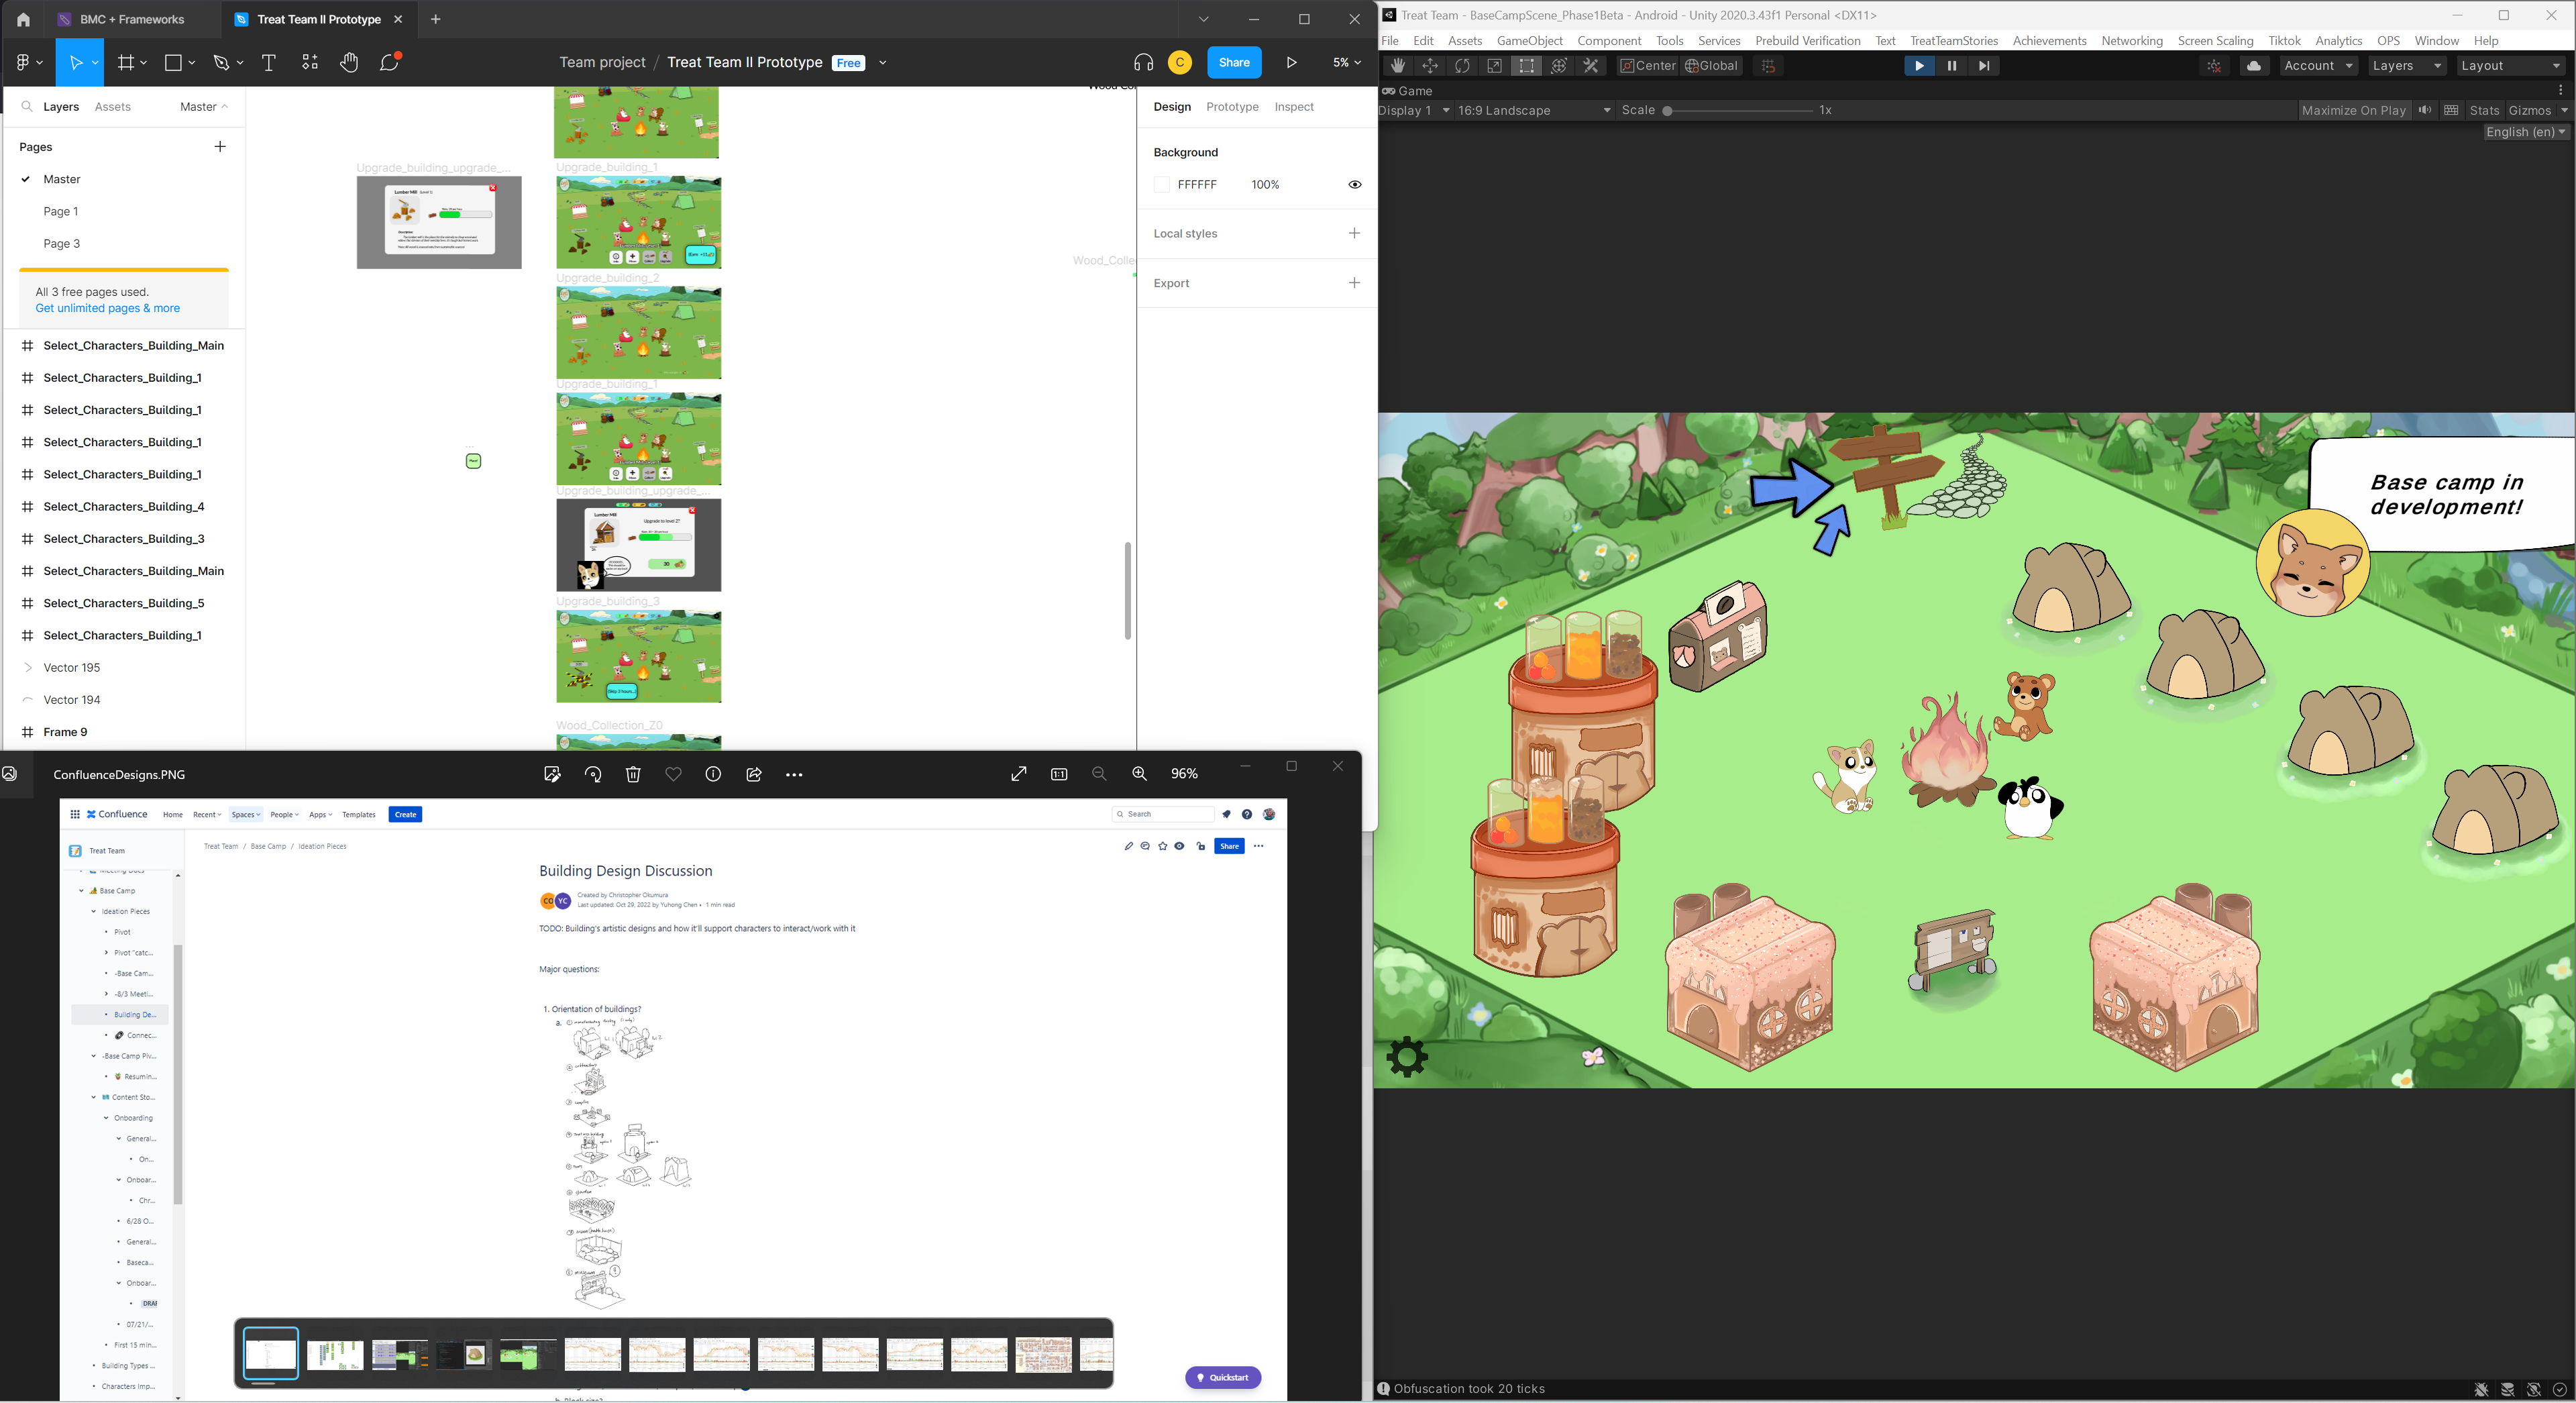The image size is (2576, 1403).
Task: Open Photos viewer's See more ellipsis
Action: point(794,774)
